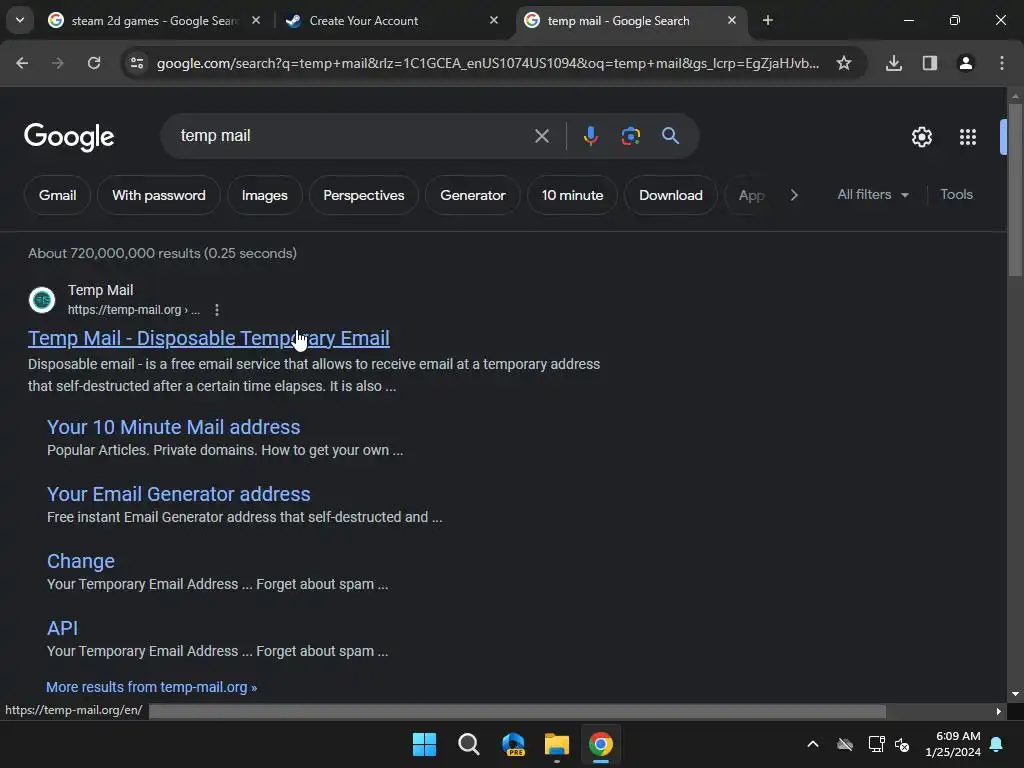Open Windows Start menu
The image size is (1024, 768).
point(424,744)
